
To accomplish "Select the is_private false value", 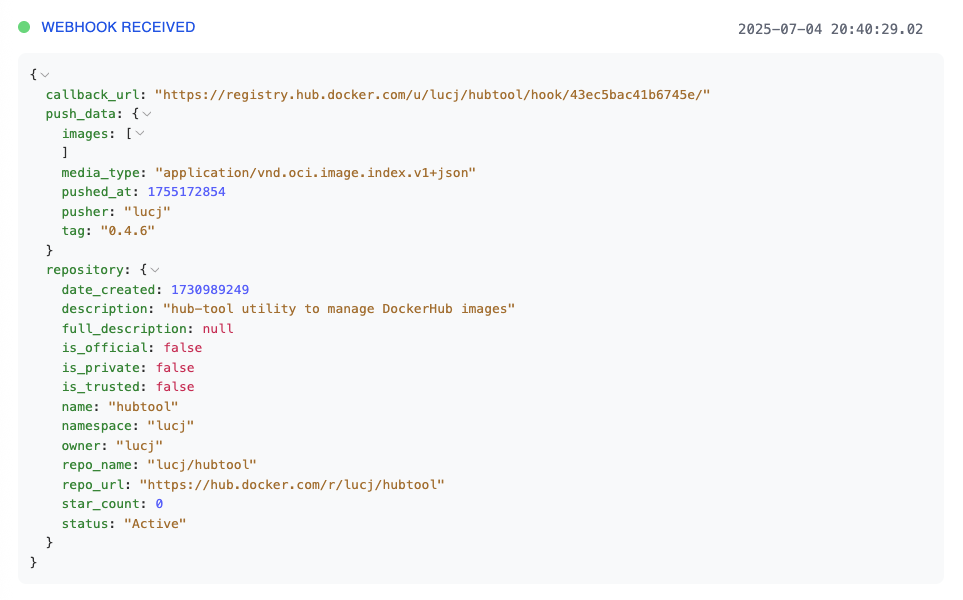I will pyautogui.click(x=175, y=368).
